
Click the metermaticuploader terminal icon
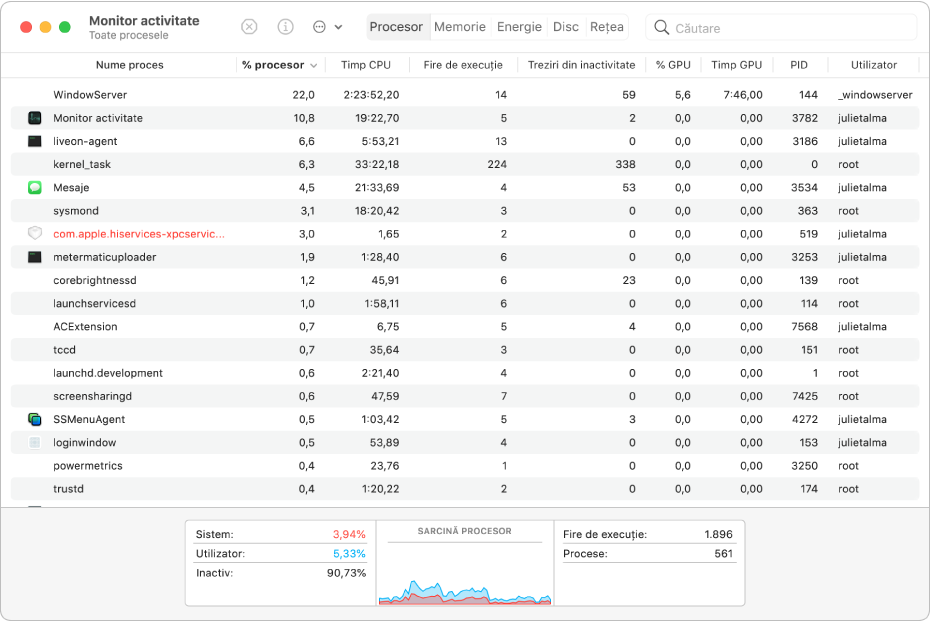tap(35, 257)
